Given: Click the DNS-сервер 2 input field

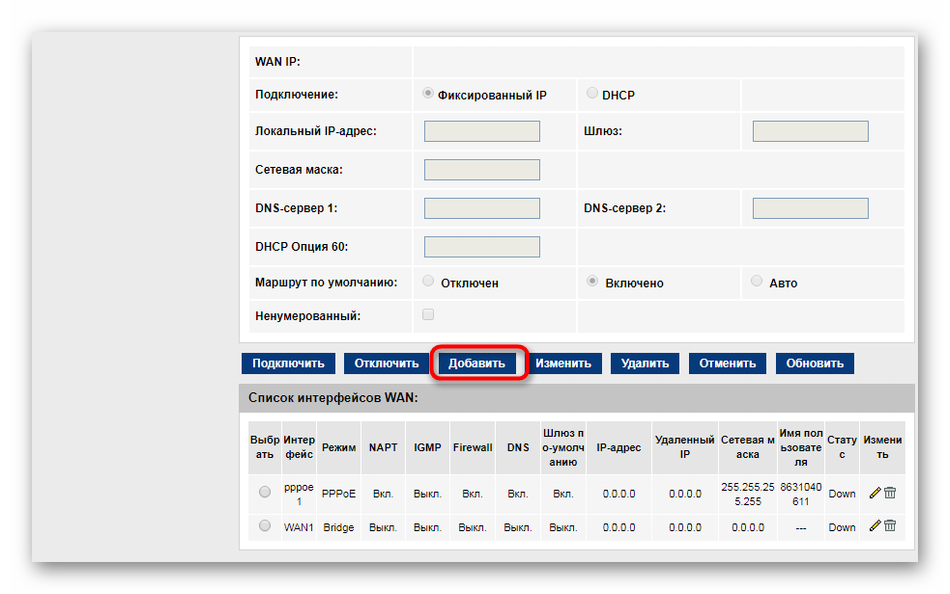Looking at the screenshot, I should click(810, 208).
